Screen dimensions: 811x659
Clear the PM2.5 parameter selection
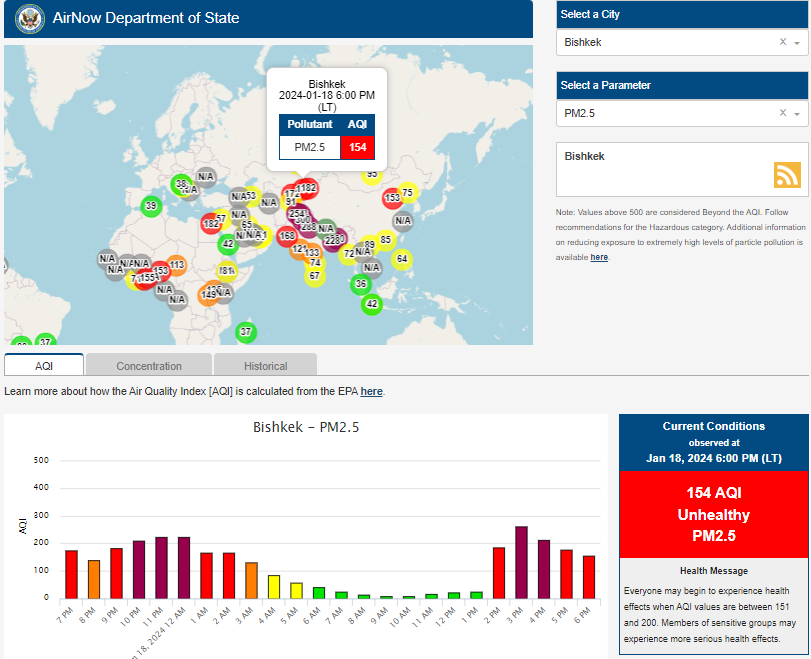tap(783, 113)
